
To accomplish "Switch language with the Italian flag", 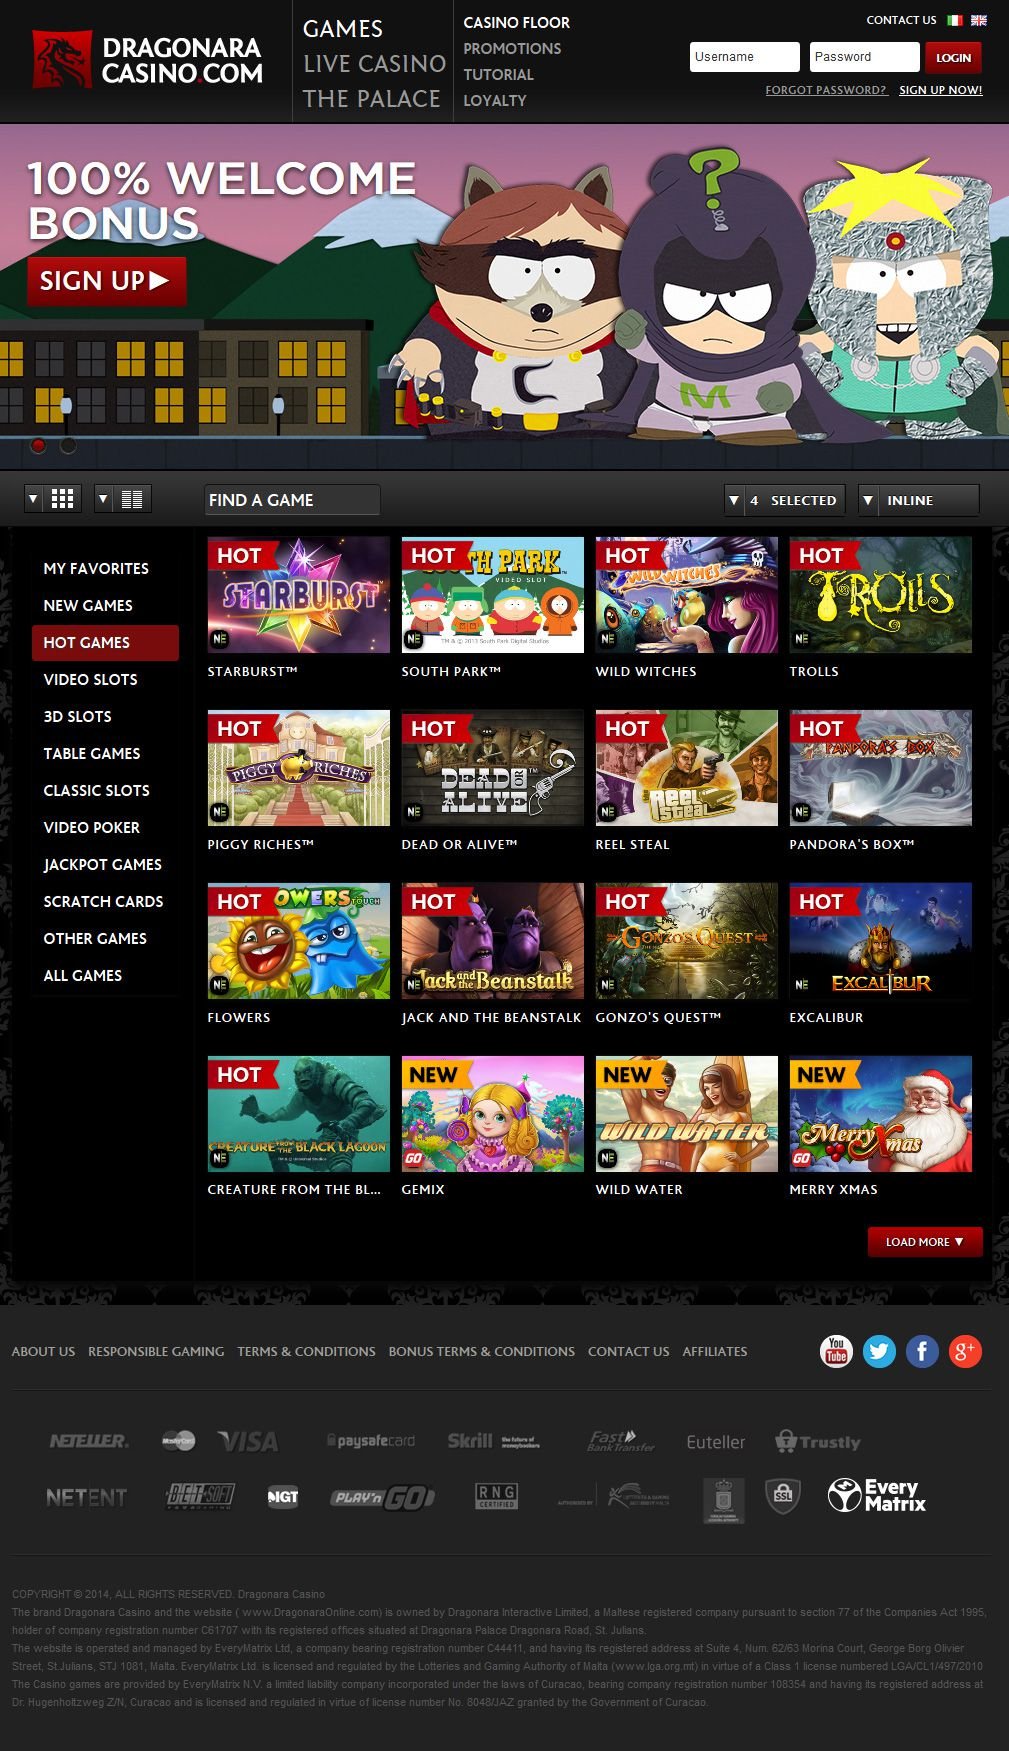I will point(955,20).
